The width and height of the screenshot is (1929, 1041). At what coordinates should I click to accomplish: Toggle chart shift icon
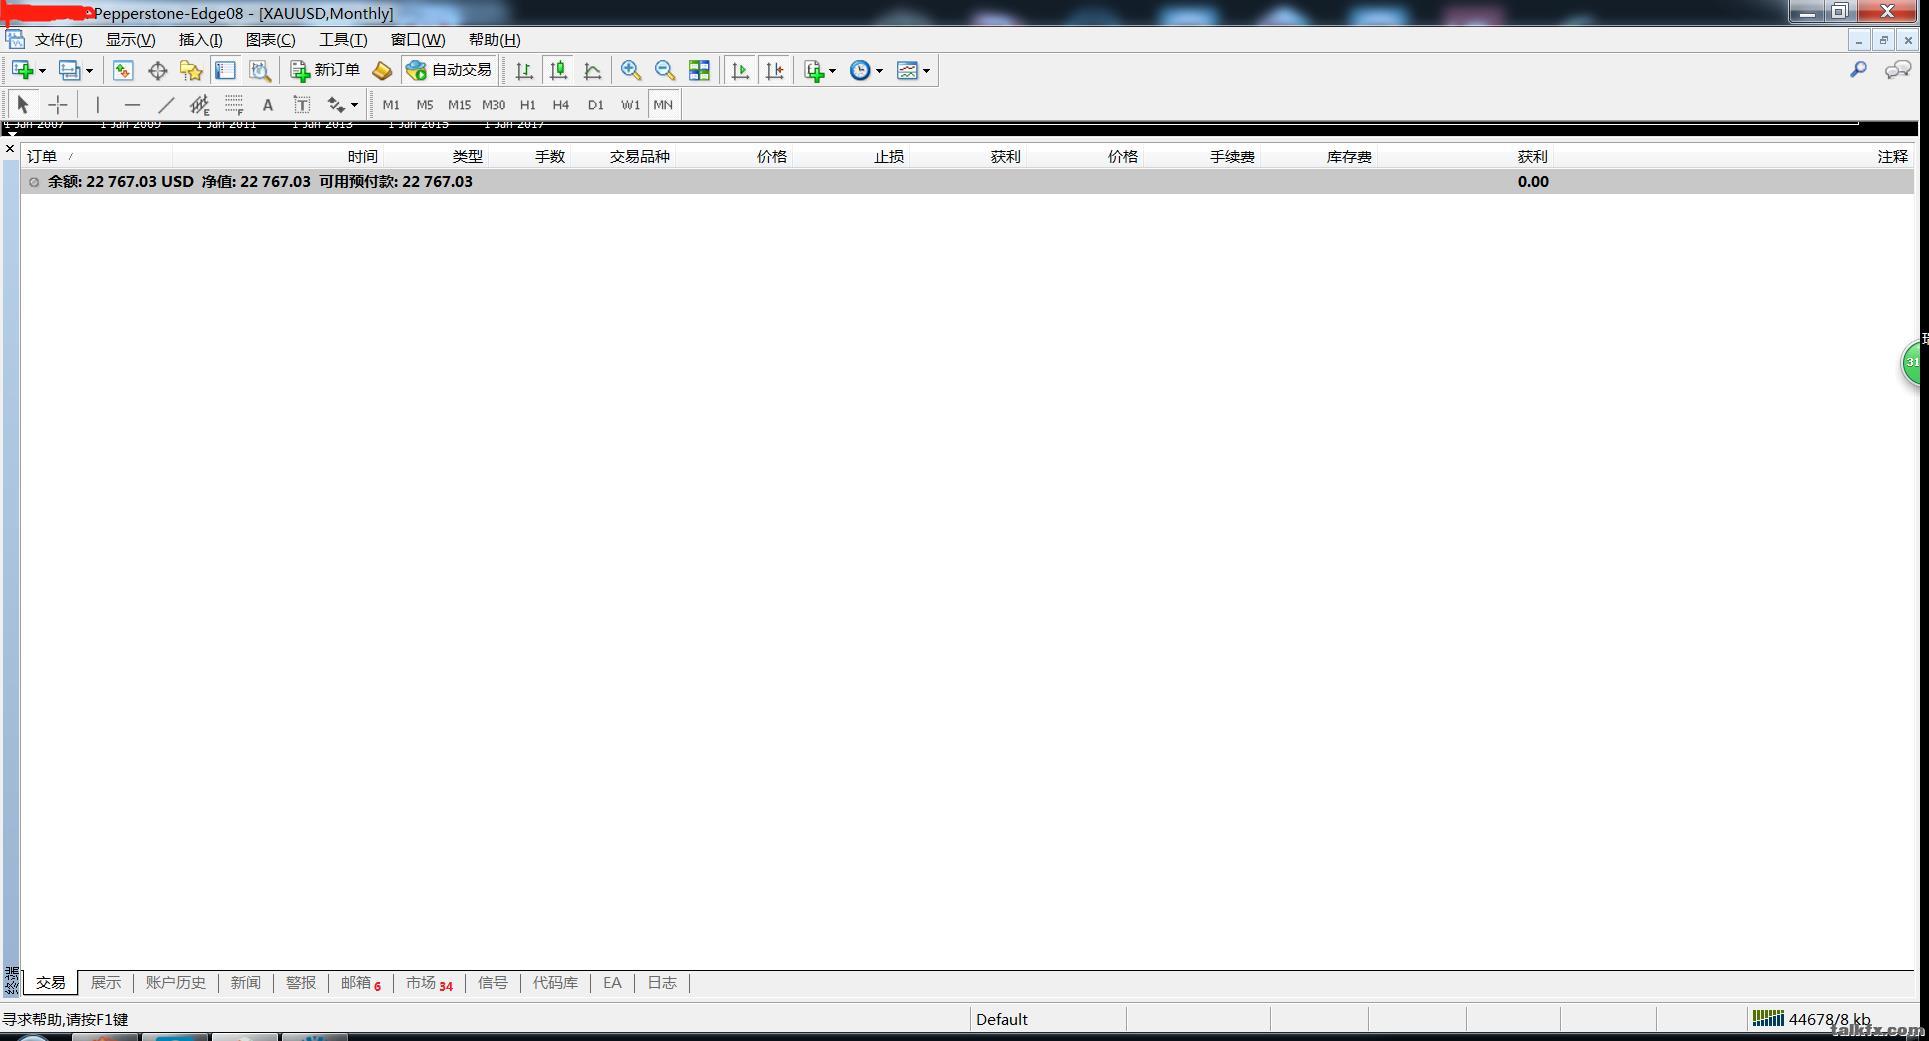click(x=774, y=70)
